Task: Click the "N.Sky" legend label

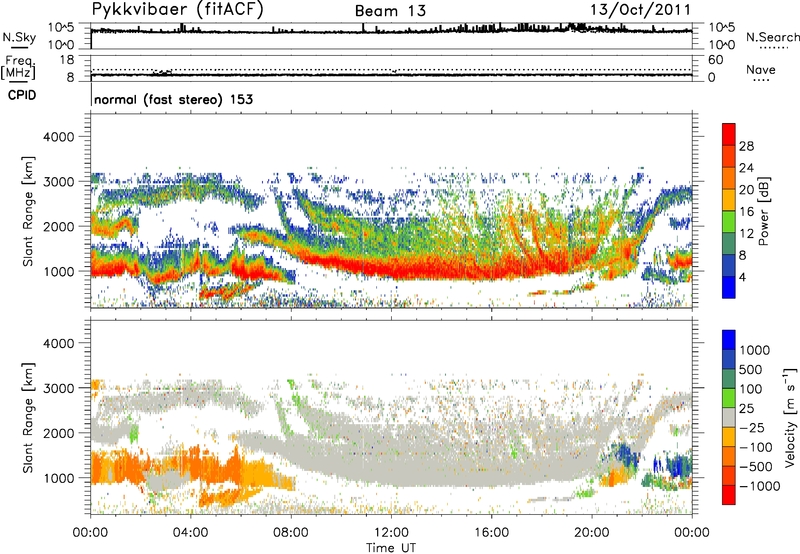Action: 19,37
